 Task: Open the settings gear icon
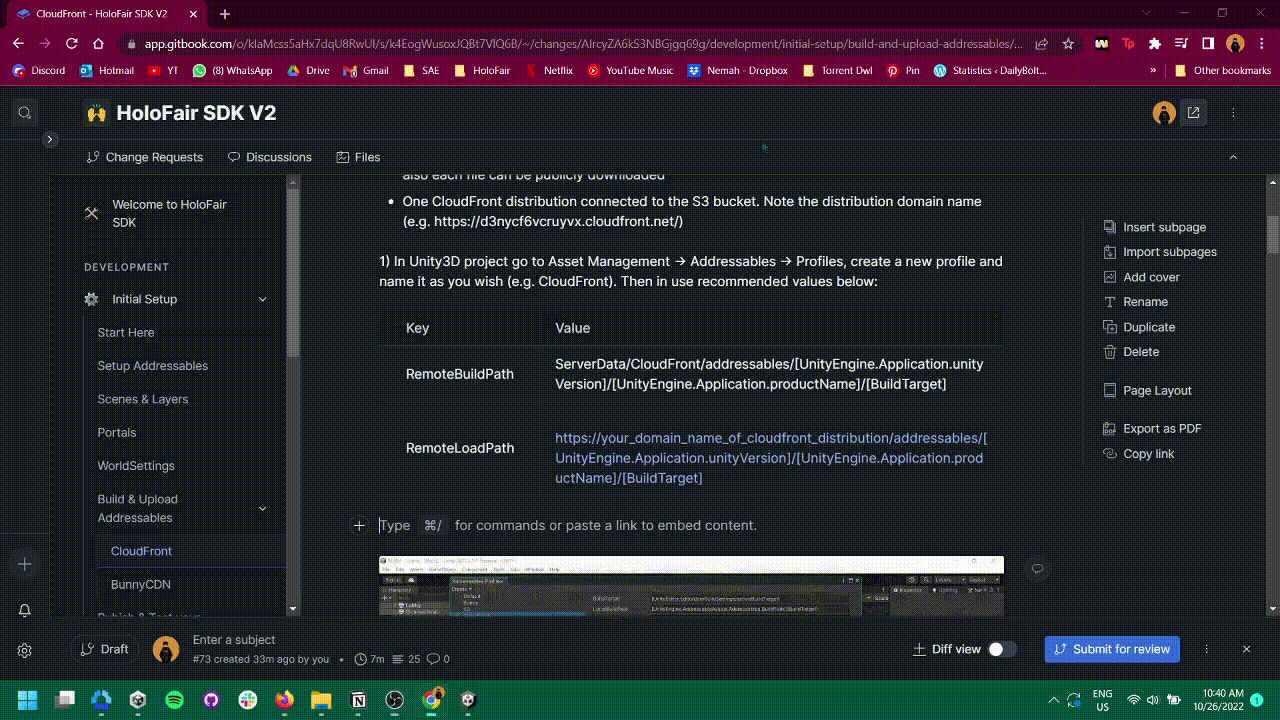coord(25,650)
